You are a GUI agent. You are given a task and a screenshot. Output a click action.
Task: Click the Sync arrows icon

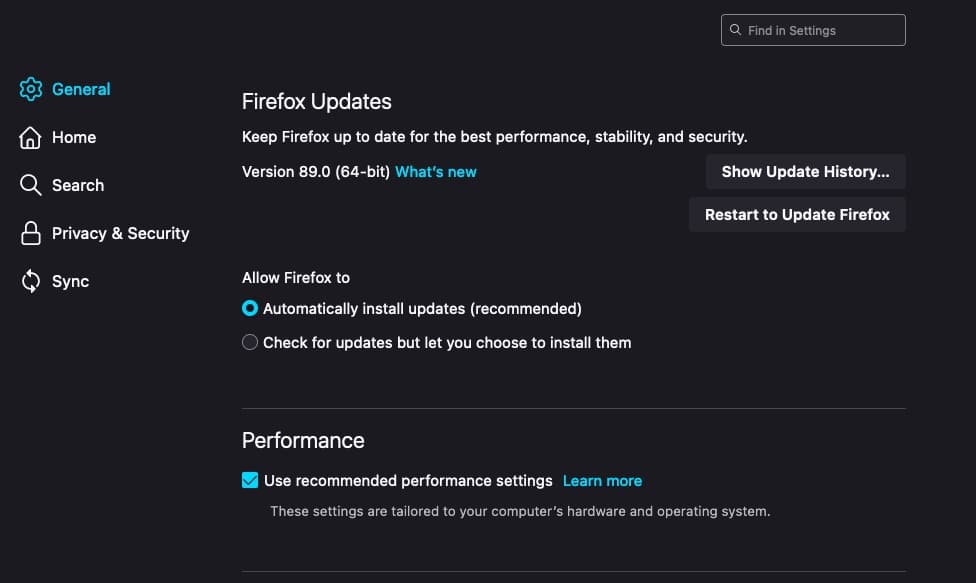click(31, 281)
